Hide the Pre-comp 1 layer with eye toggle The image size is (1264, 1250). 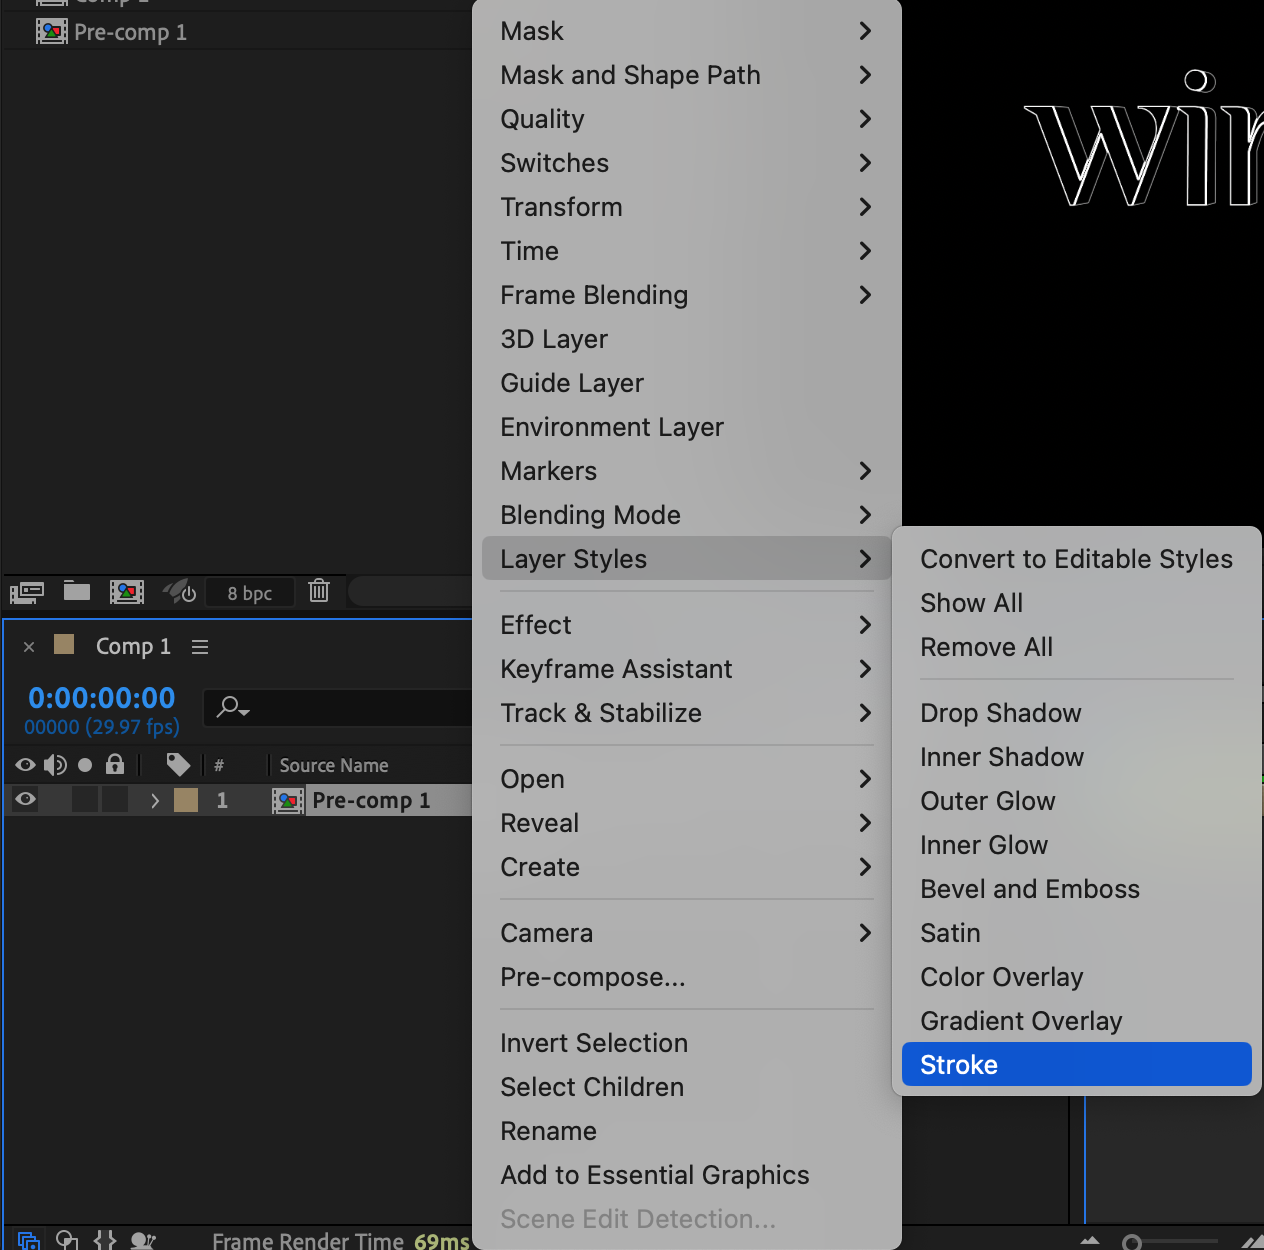(26, 799)
